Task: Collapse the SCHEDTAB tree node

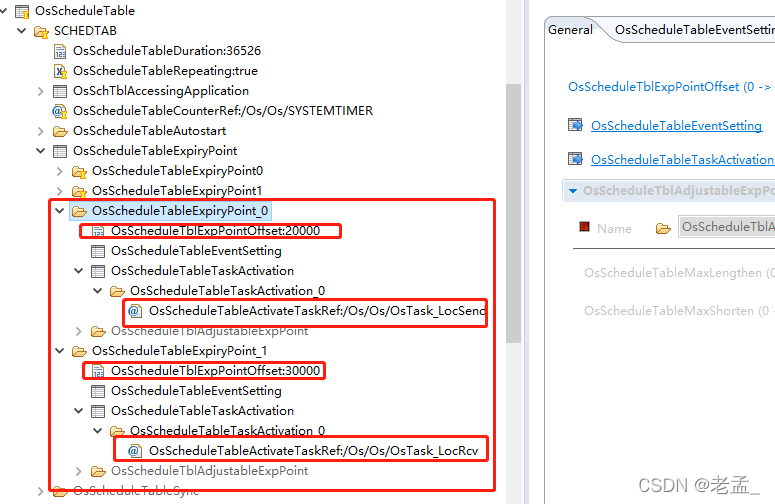Action: (x=22, y=31)
